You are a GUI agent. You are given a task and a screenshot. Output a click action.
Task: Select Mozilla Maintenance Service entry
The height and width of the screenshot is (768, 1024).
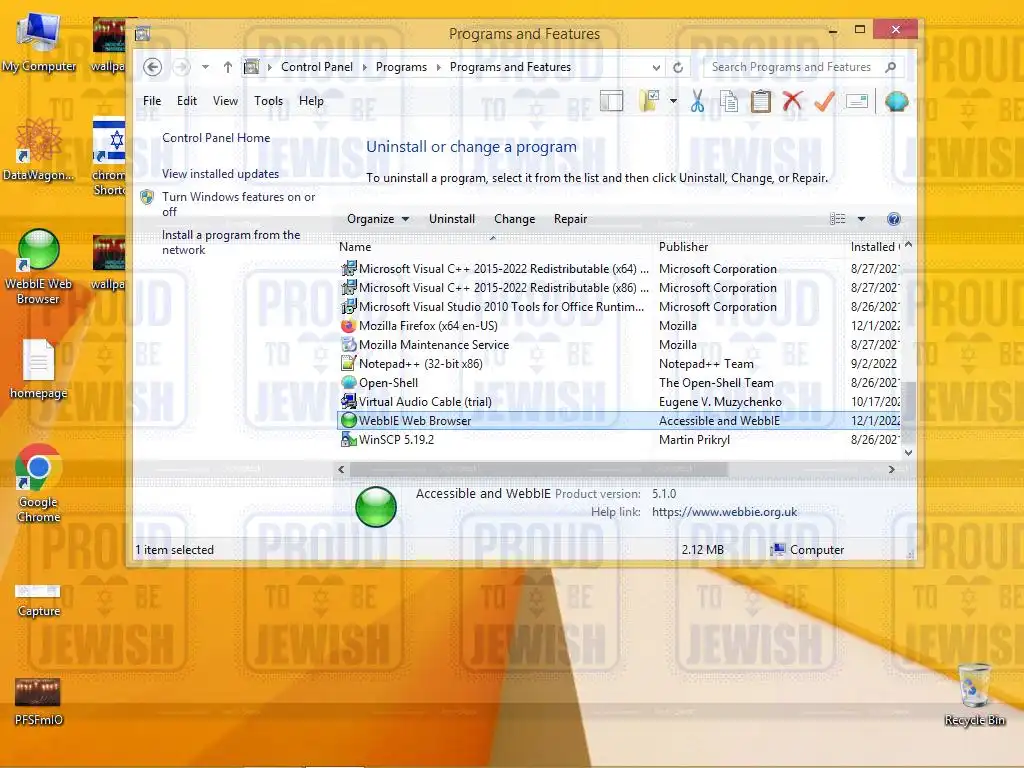(x=619, y=344)
